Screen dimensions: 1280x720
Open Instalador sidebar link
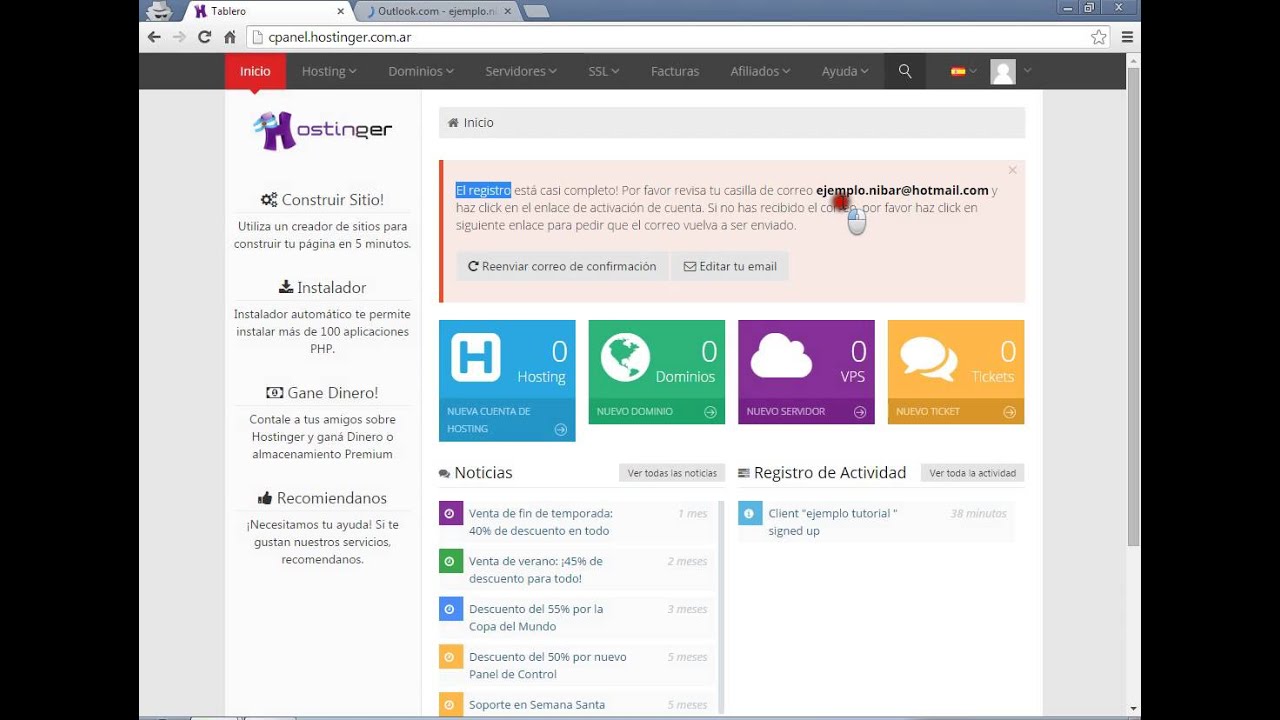pyautogui.click(x=322, y=287)
